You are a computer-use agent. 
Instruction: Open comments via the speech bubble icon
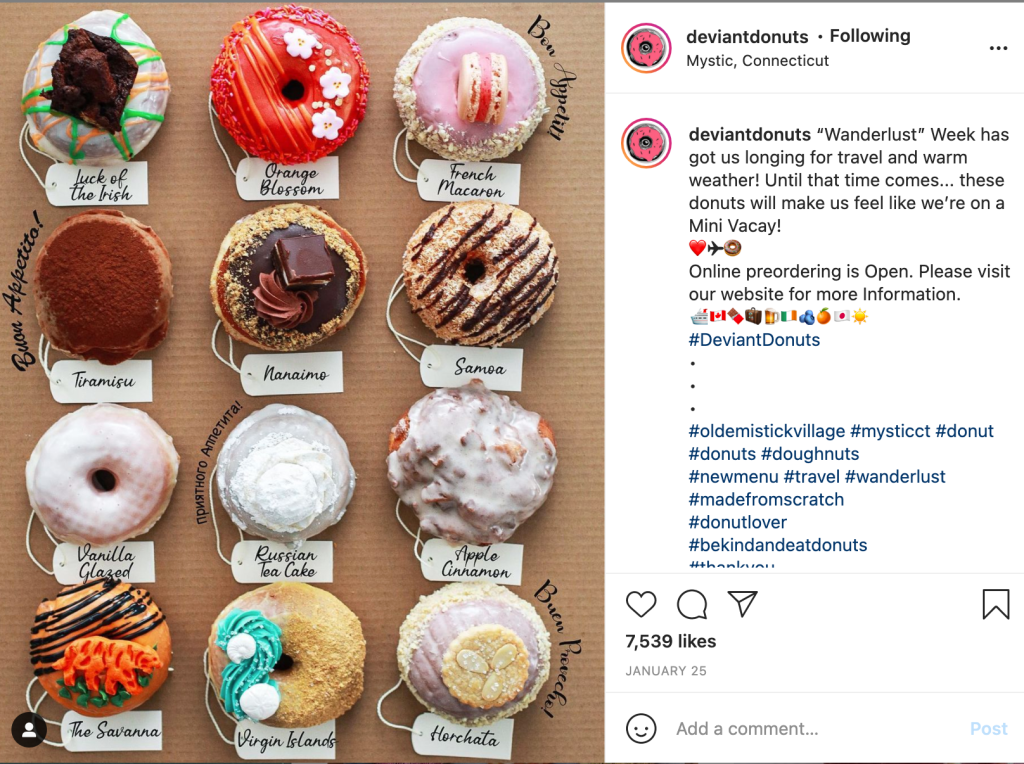coord(692,604)
